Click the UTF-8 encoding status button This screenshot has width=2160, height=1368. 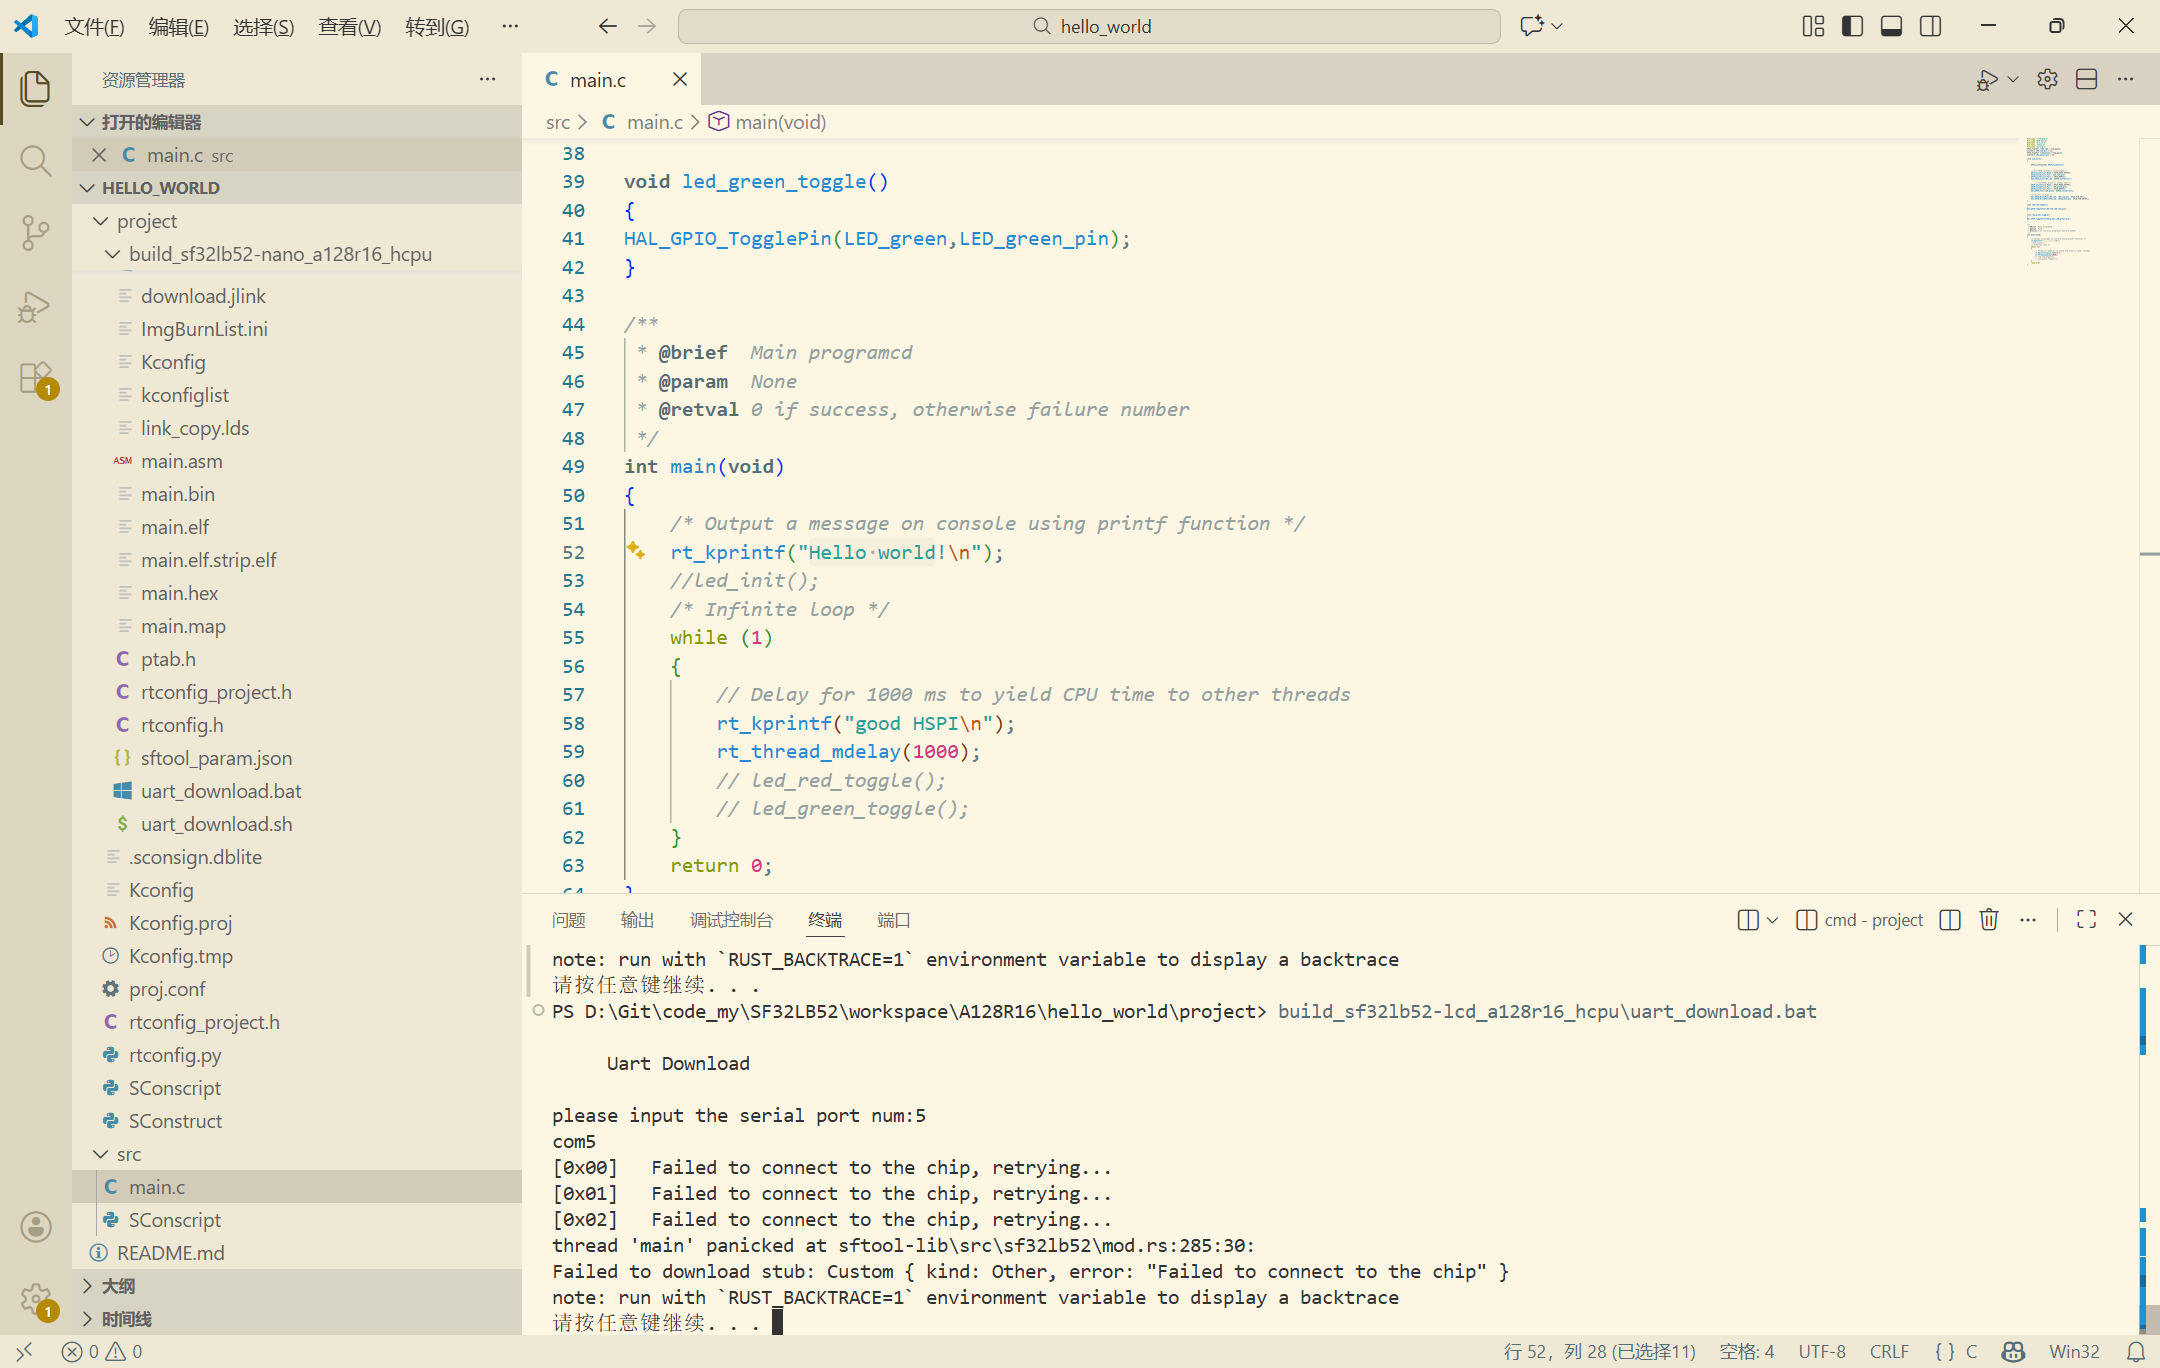pyautogui.click(x=1822, y=1351)
